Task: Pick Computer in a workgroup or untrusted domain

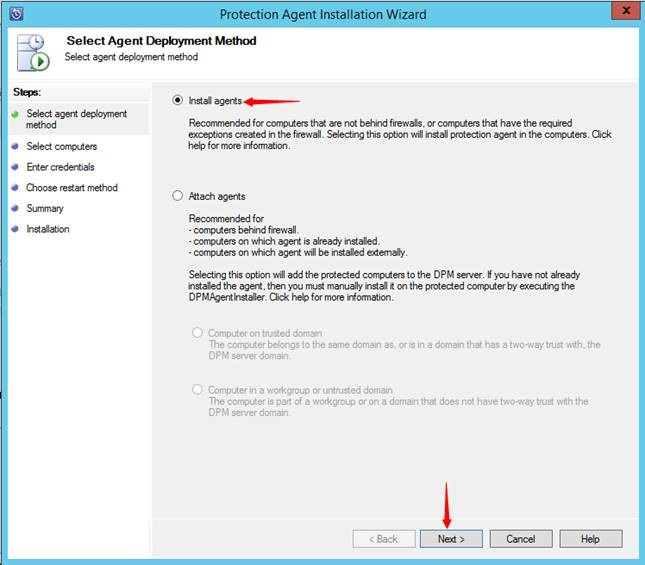Action: (x=197, y=390)
